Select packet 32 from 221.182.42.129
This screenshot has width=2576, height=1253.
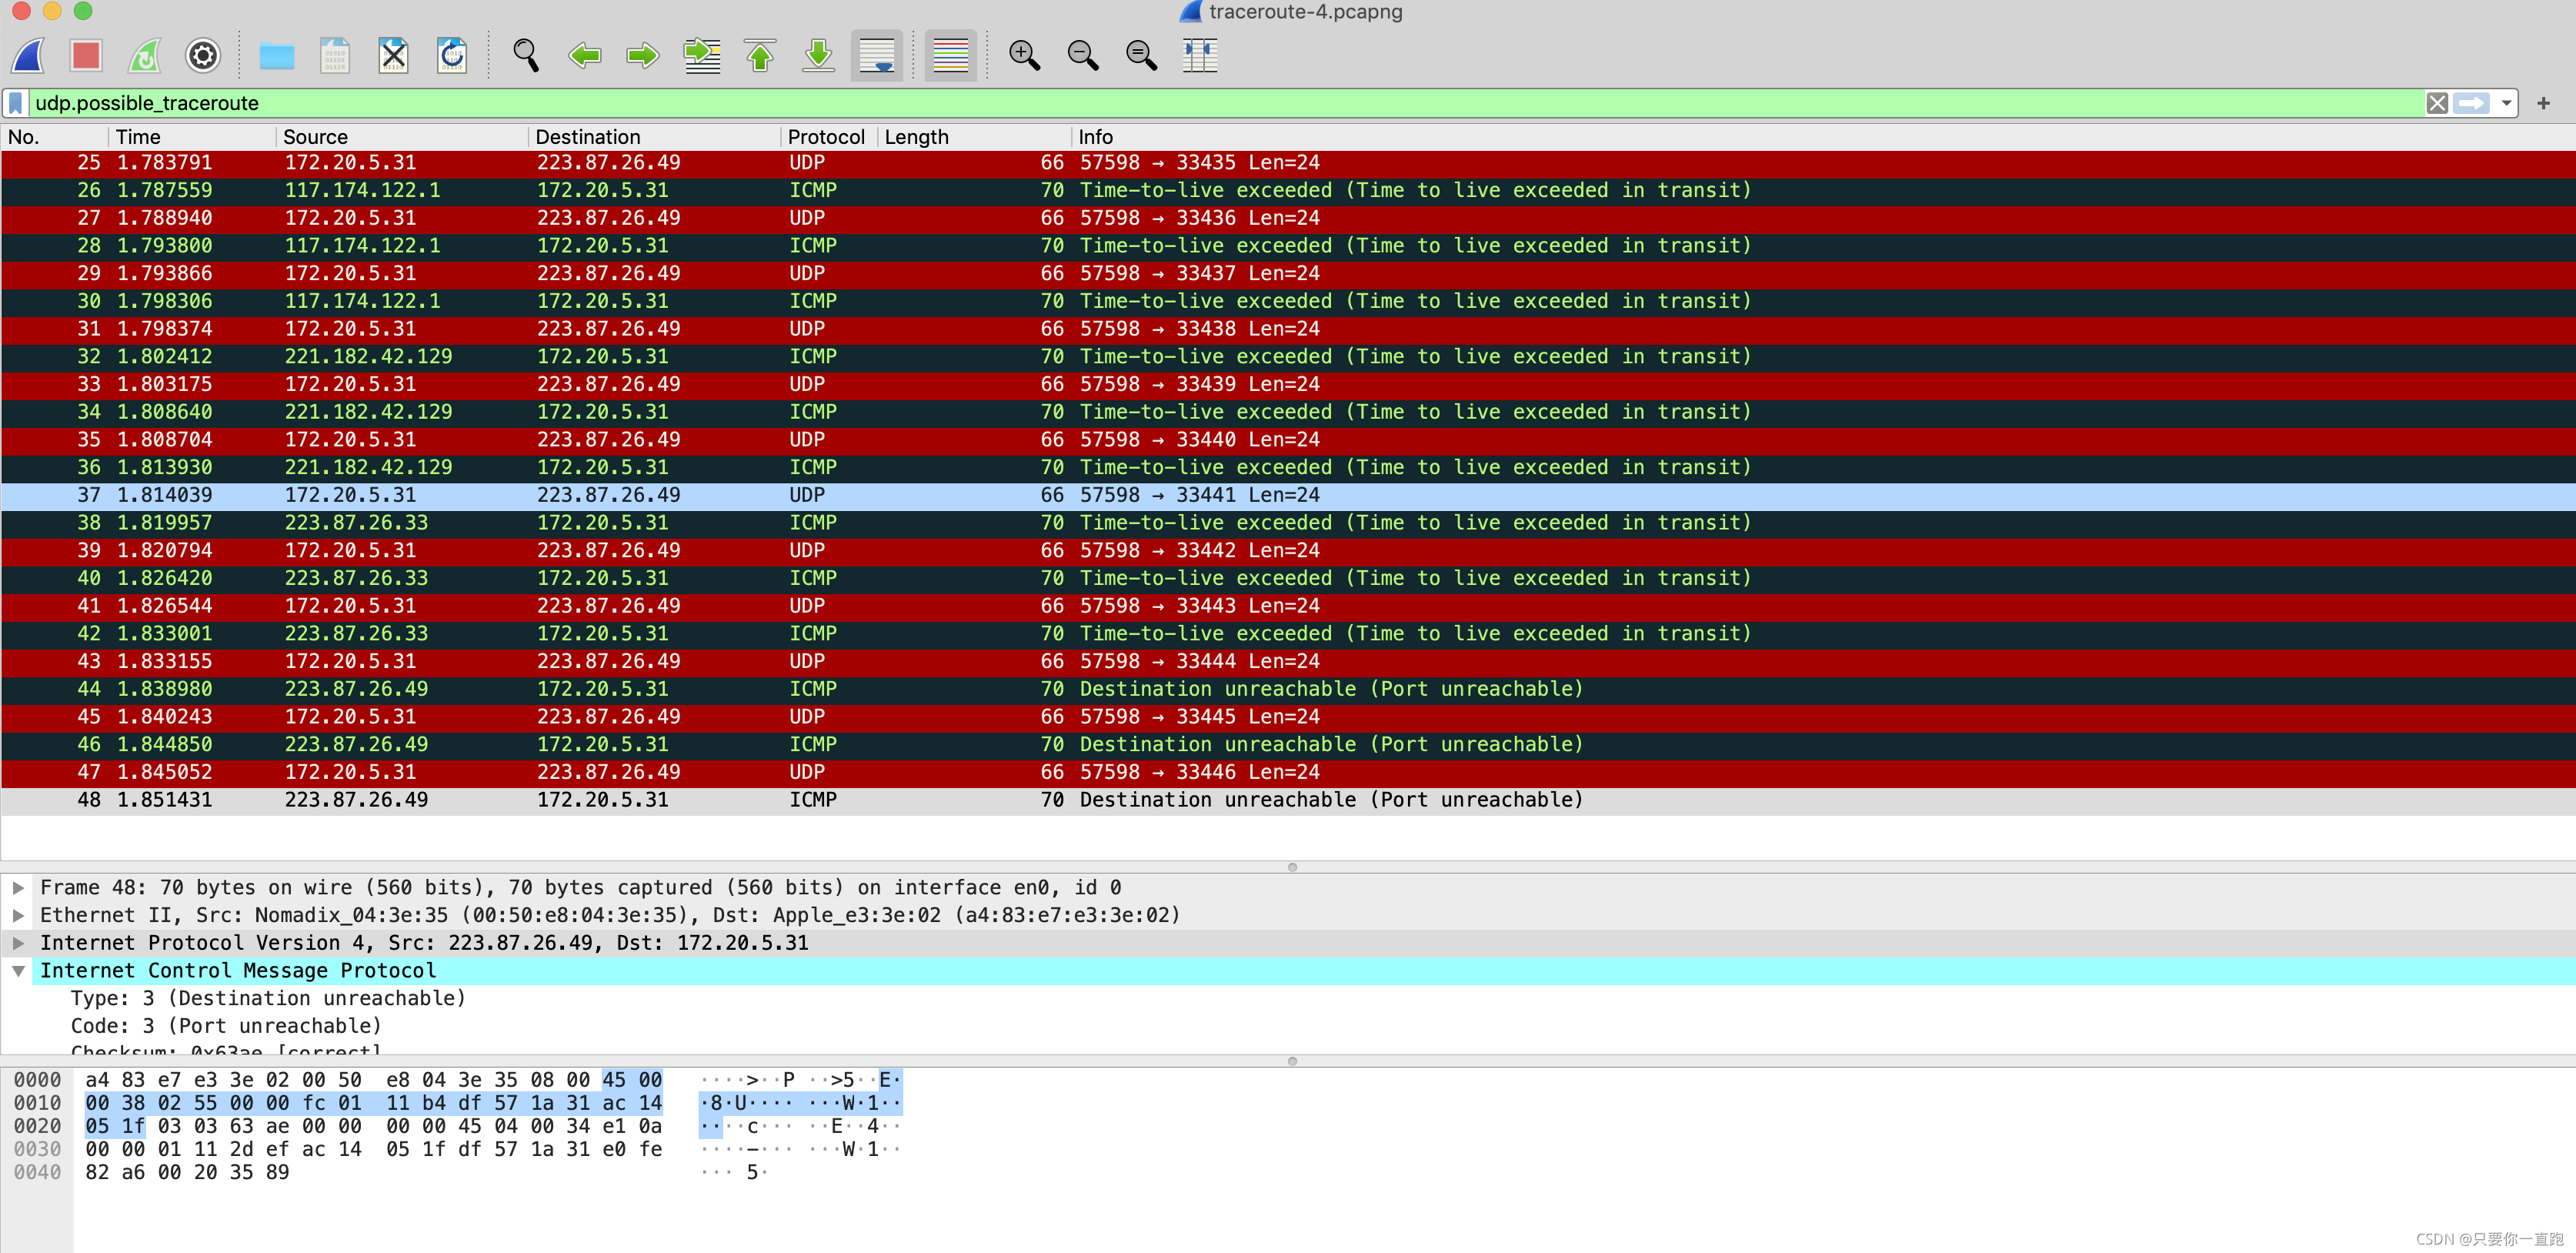1288,357
